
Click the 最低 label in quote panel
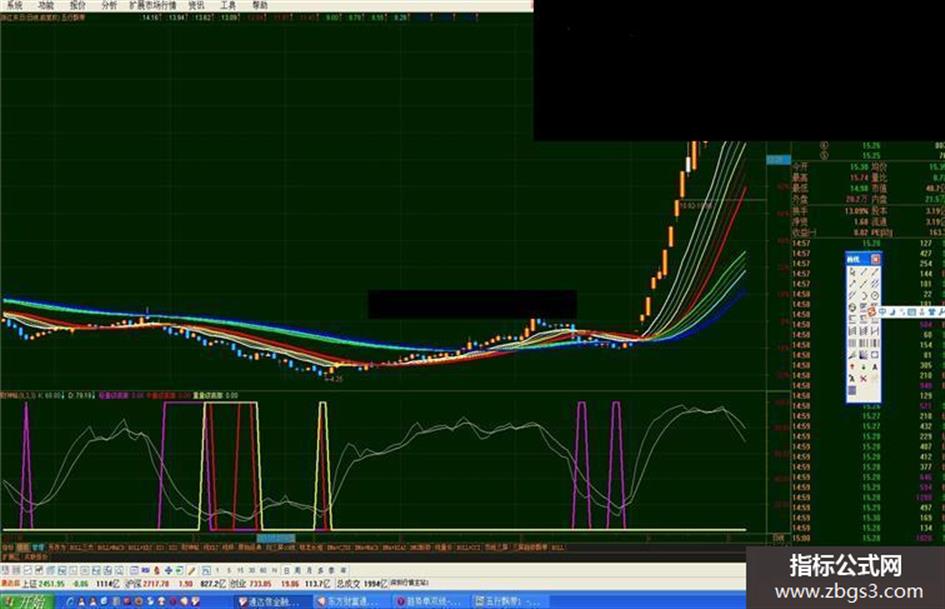pyautogui.click(x=800, y=188)
